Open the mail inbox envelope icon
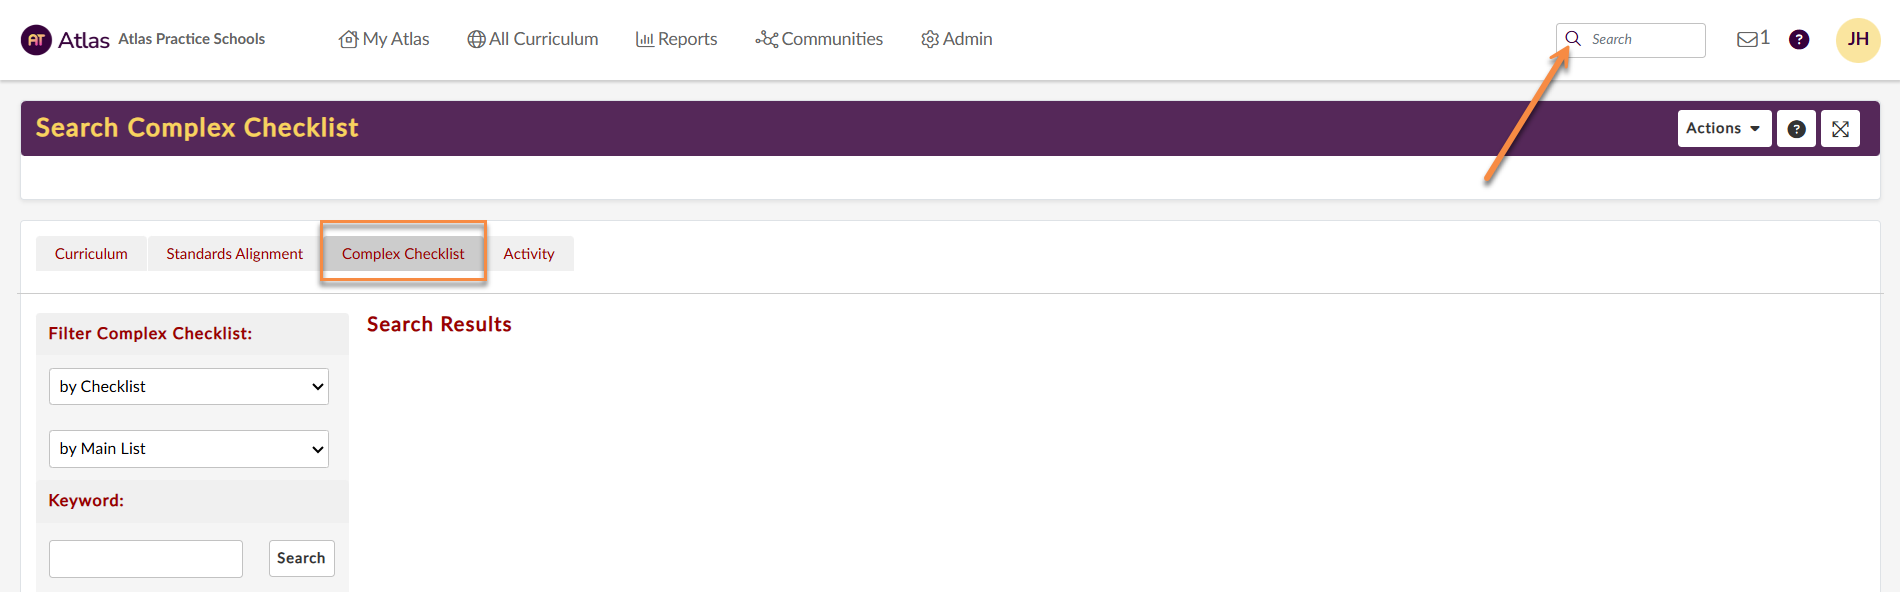This screenshot has width=1900, height=592. coord(1747,39)
